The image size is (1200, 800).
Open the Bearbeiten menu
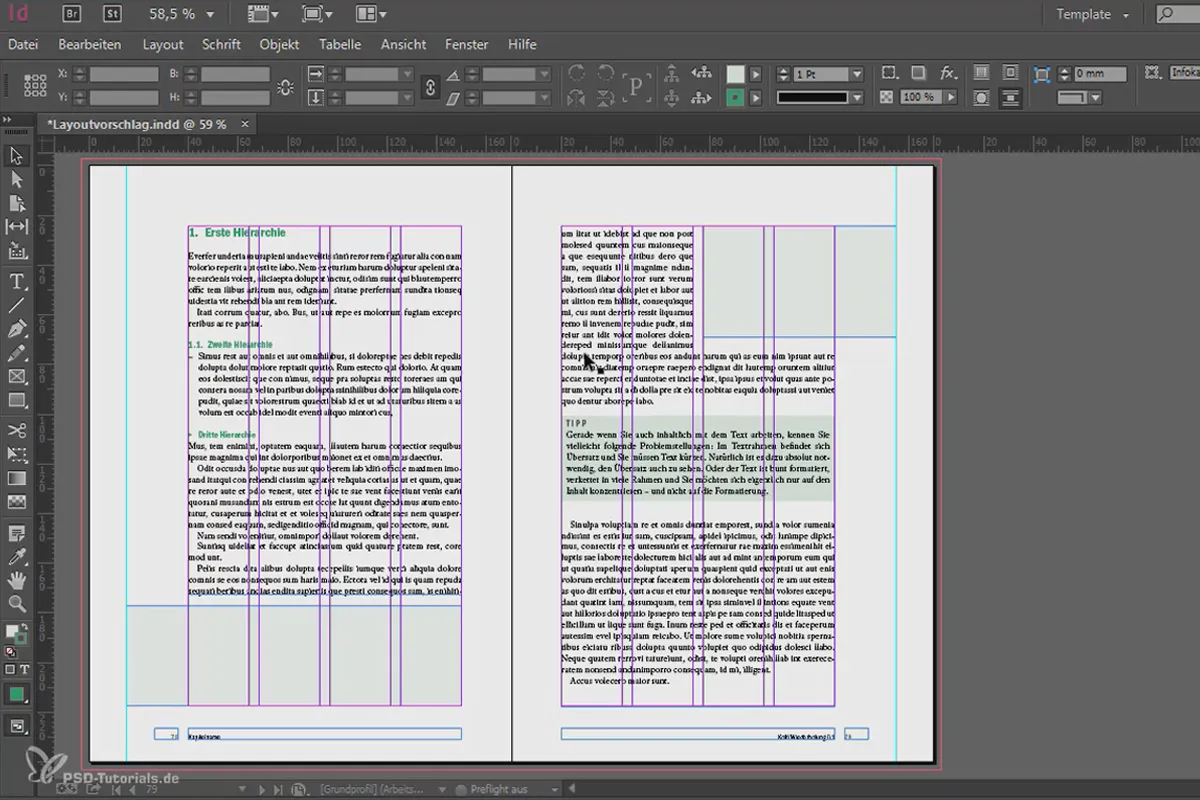point(90,45)
